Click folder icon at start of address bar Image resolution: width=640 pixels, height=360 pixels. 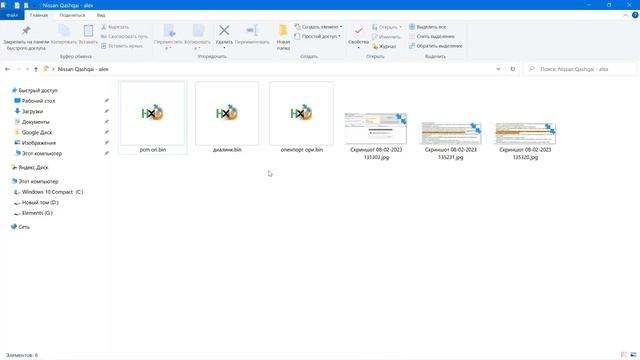(46, 69)
